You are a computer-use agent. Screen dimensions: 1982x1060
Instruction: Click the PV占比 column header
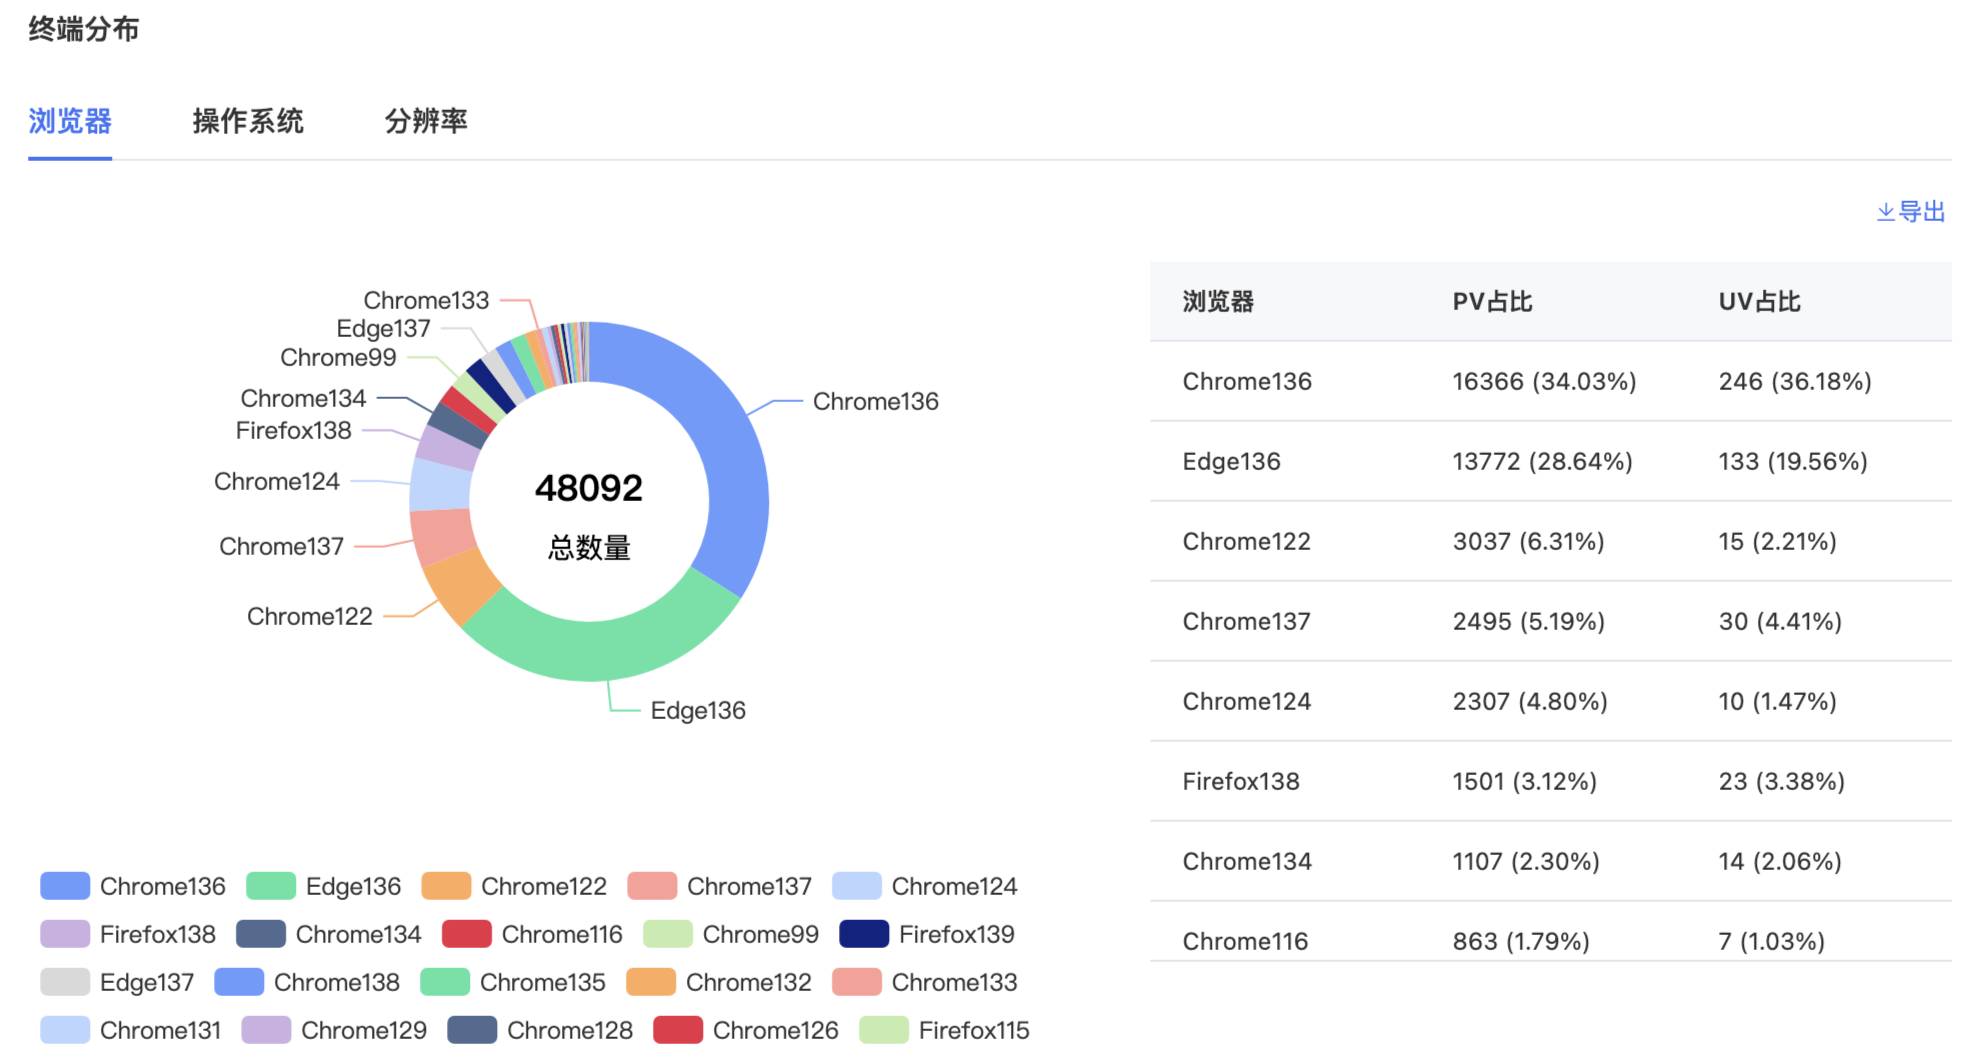[1492, 301]
